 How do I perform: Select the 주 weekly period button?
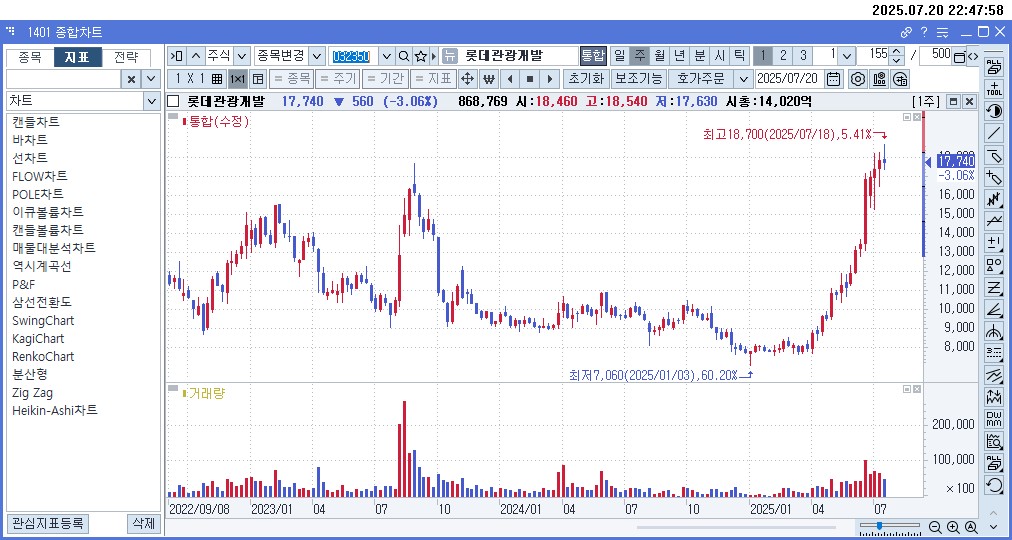pos(640,55)
